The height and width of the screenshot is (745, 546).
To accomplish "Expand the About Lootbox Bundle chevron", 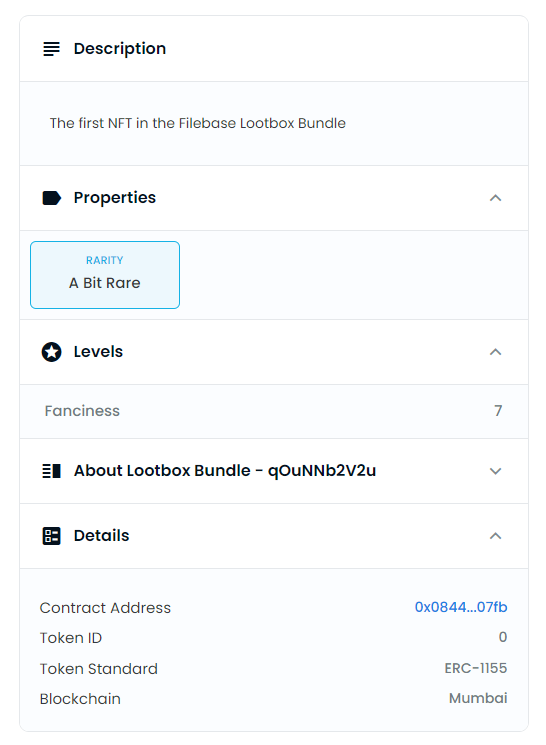I will point(495,471).
